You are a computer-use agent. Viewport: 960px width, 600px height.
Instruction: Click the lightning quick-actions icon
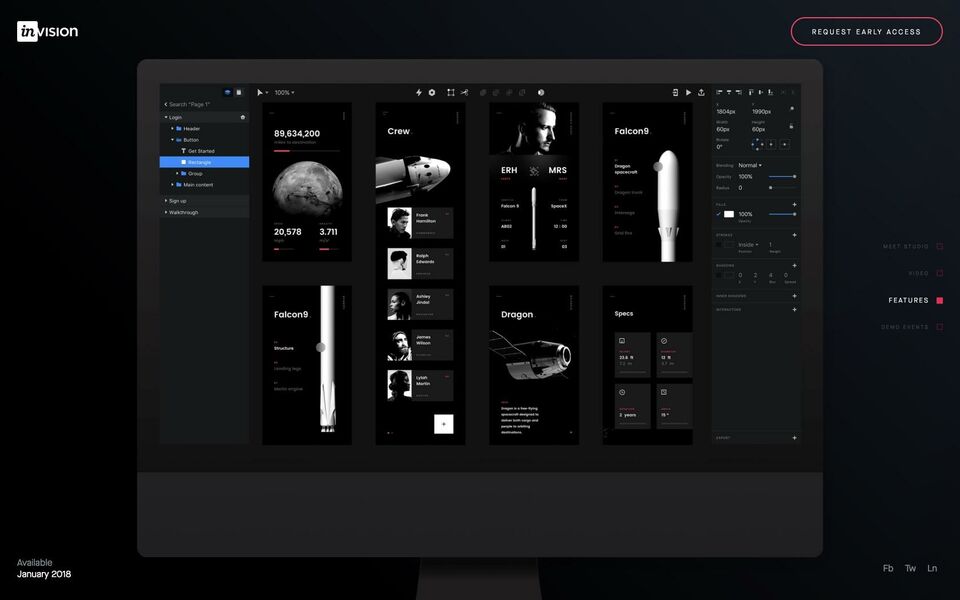tap(418, 91)
